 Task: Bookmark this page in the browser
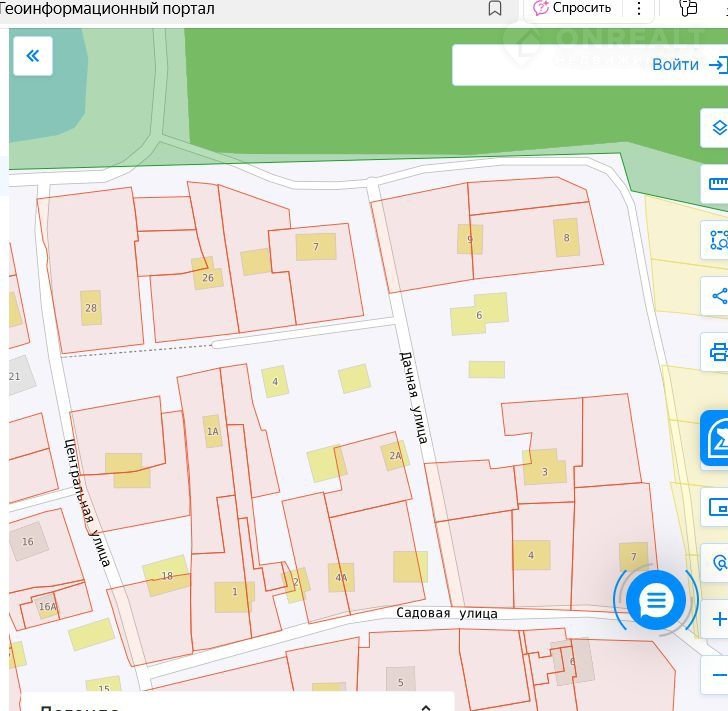point(495,9)
